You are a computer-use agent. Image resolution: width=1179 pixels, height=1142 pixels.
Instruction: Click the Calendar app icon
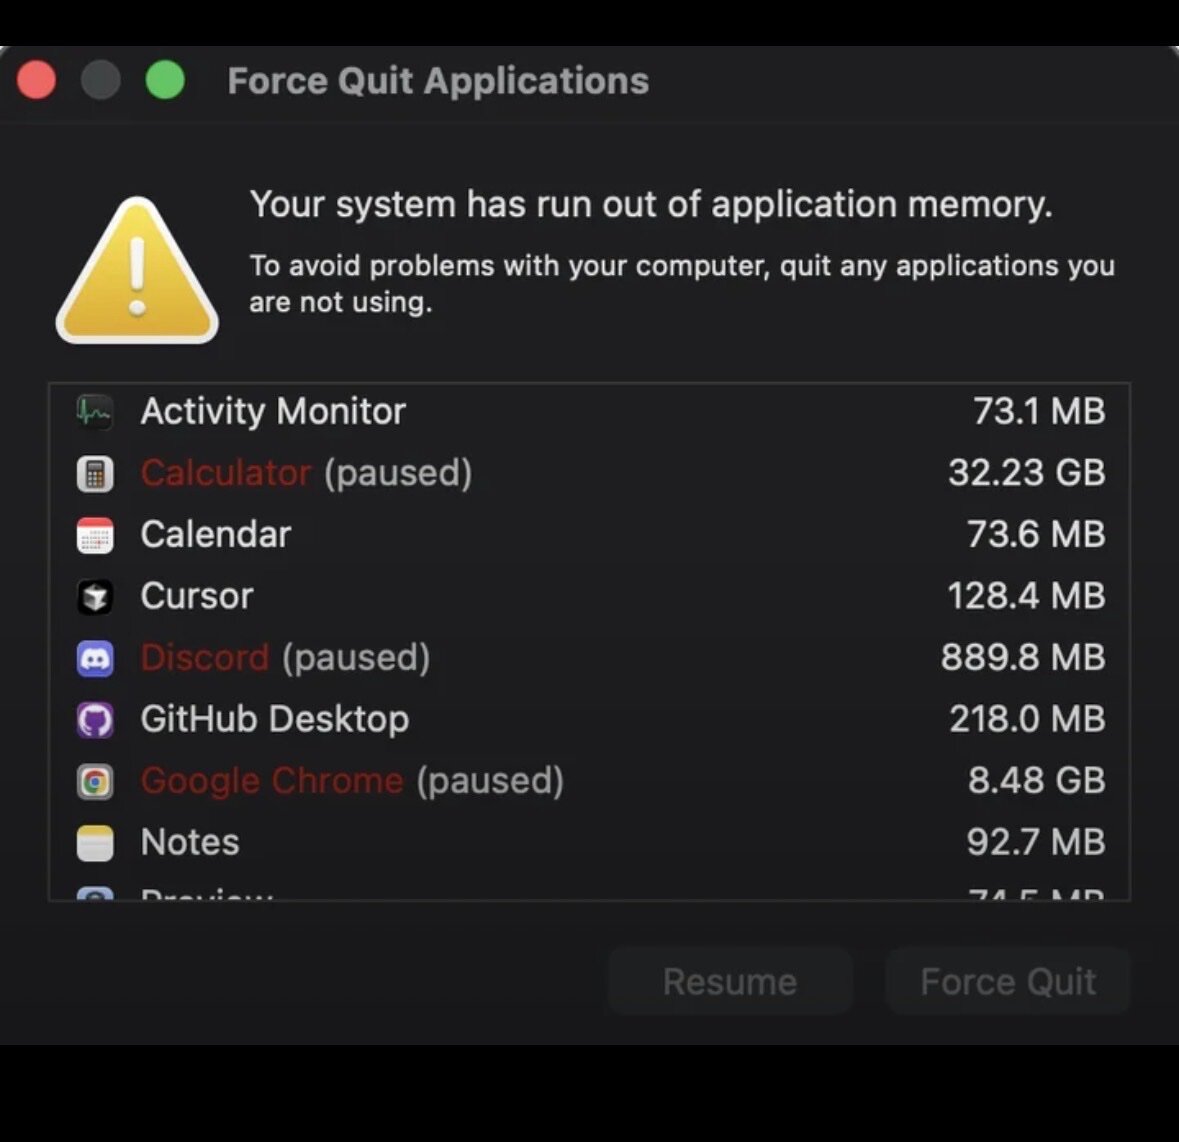click(95, 536)
